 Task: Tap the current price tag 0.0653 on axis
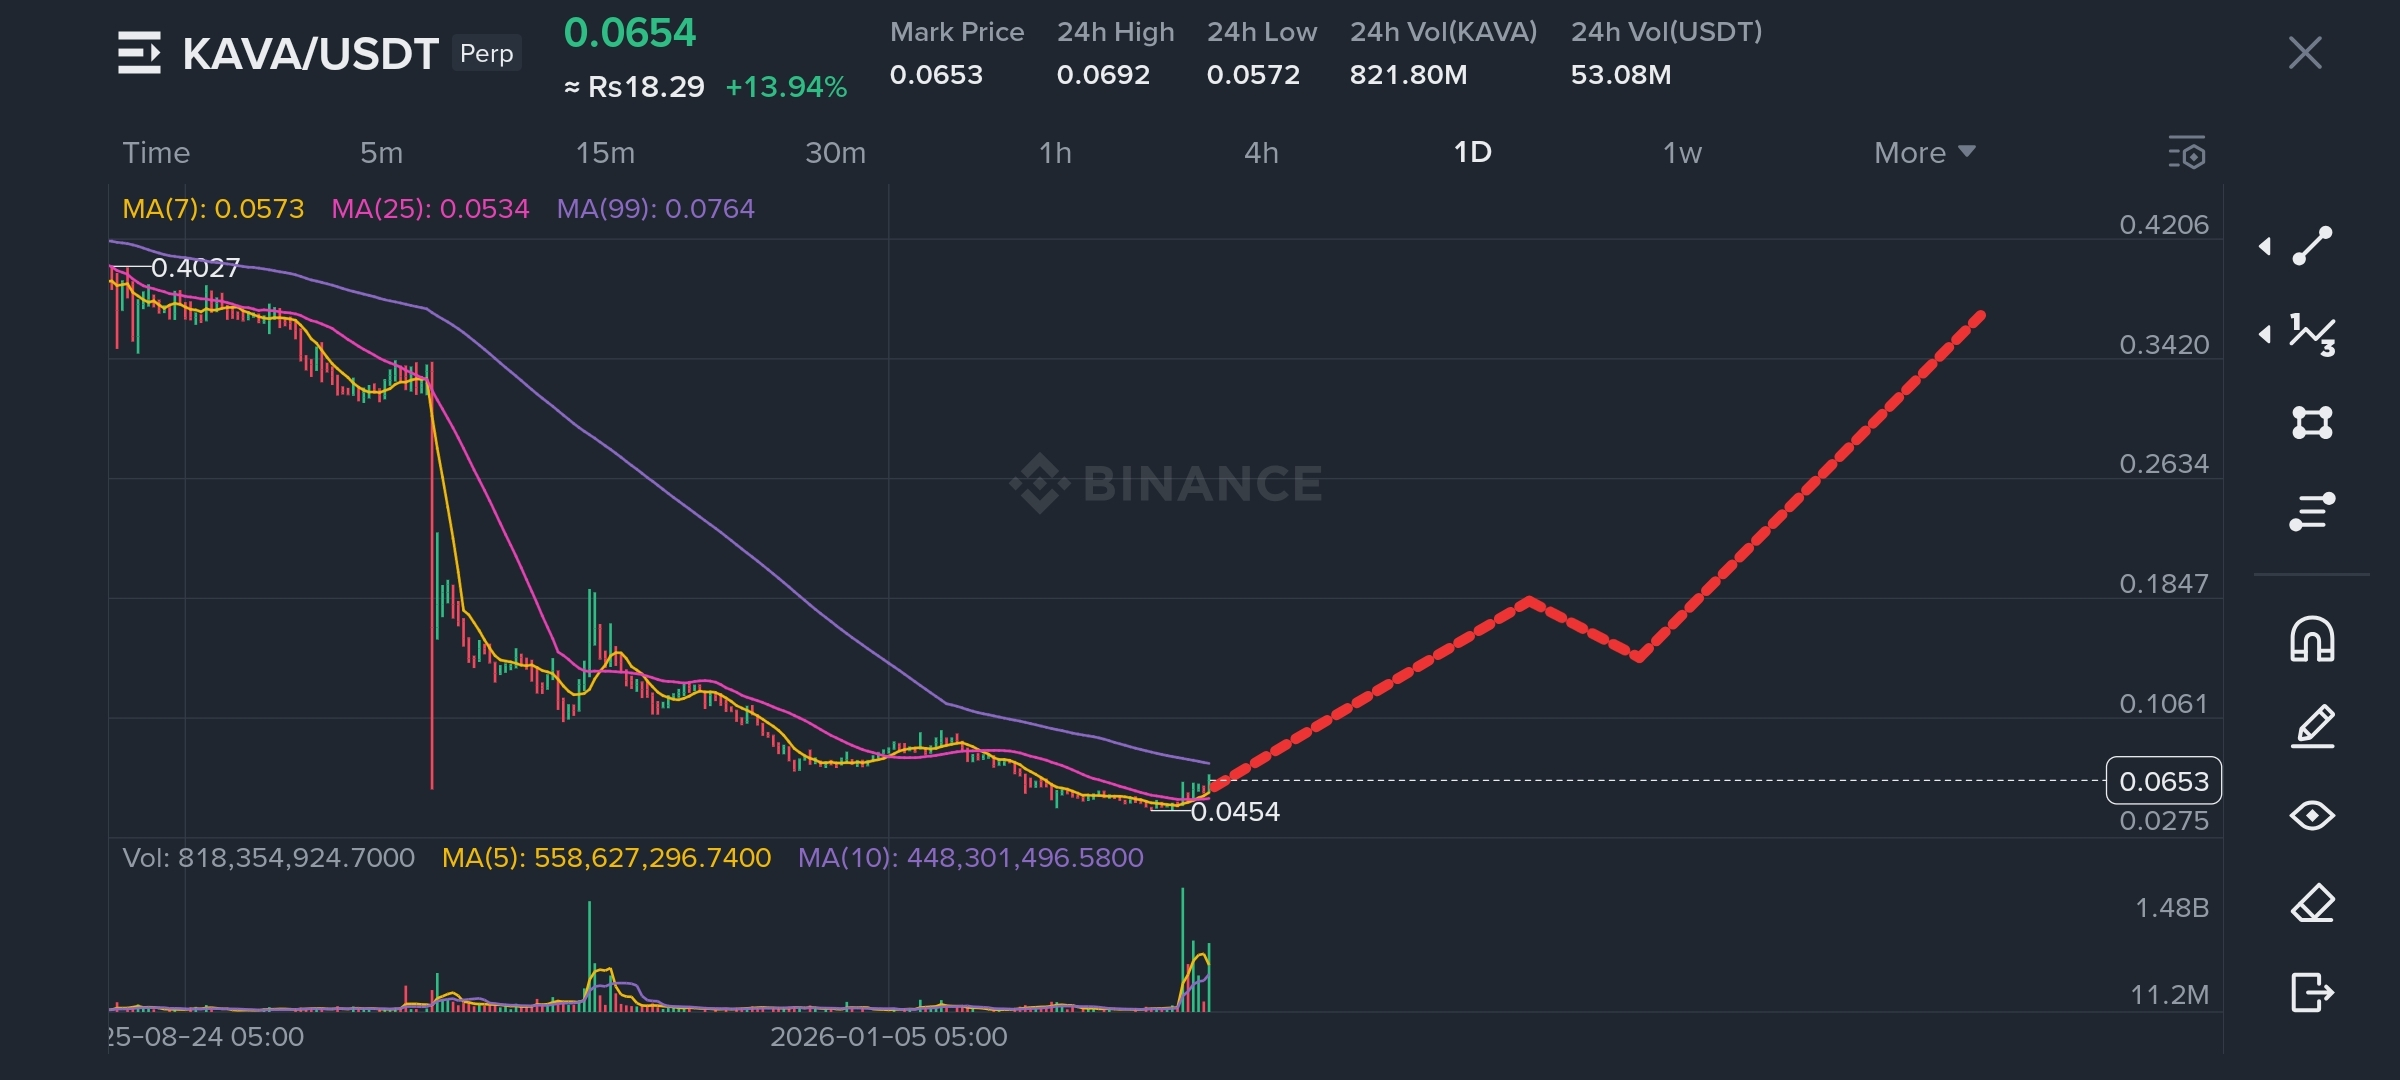(x=2164, y=781)
